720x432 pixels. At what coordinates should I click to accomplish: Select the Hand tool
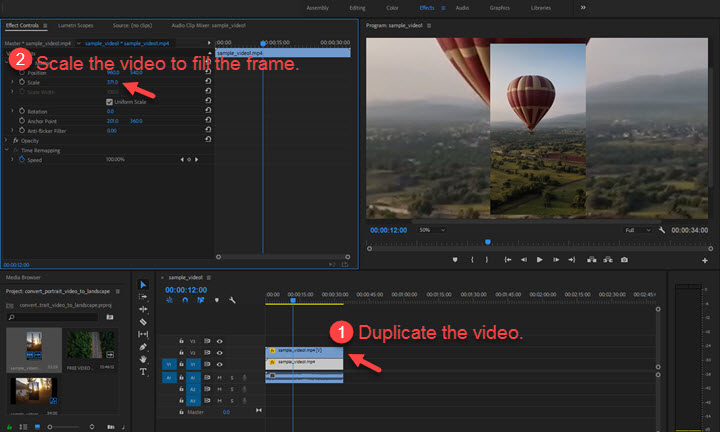click(x=143, y=359)
